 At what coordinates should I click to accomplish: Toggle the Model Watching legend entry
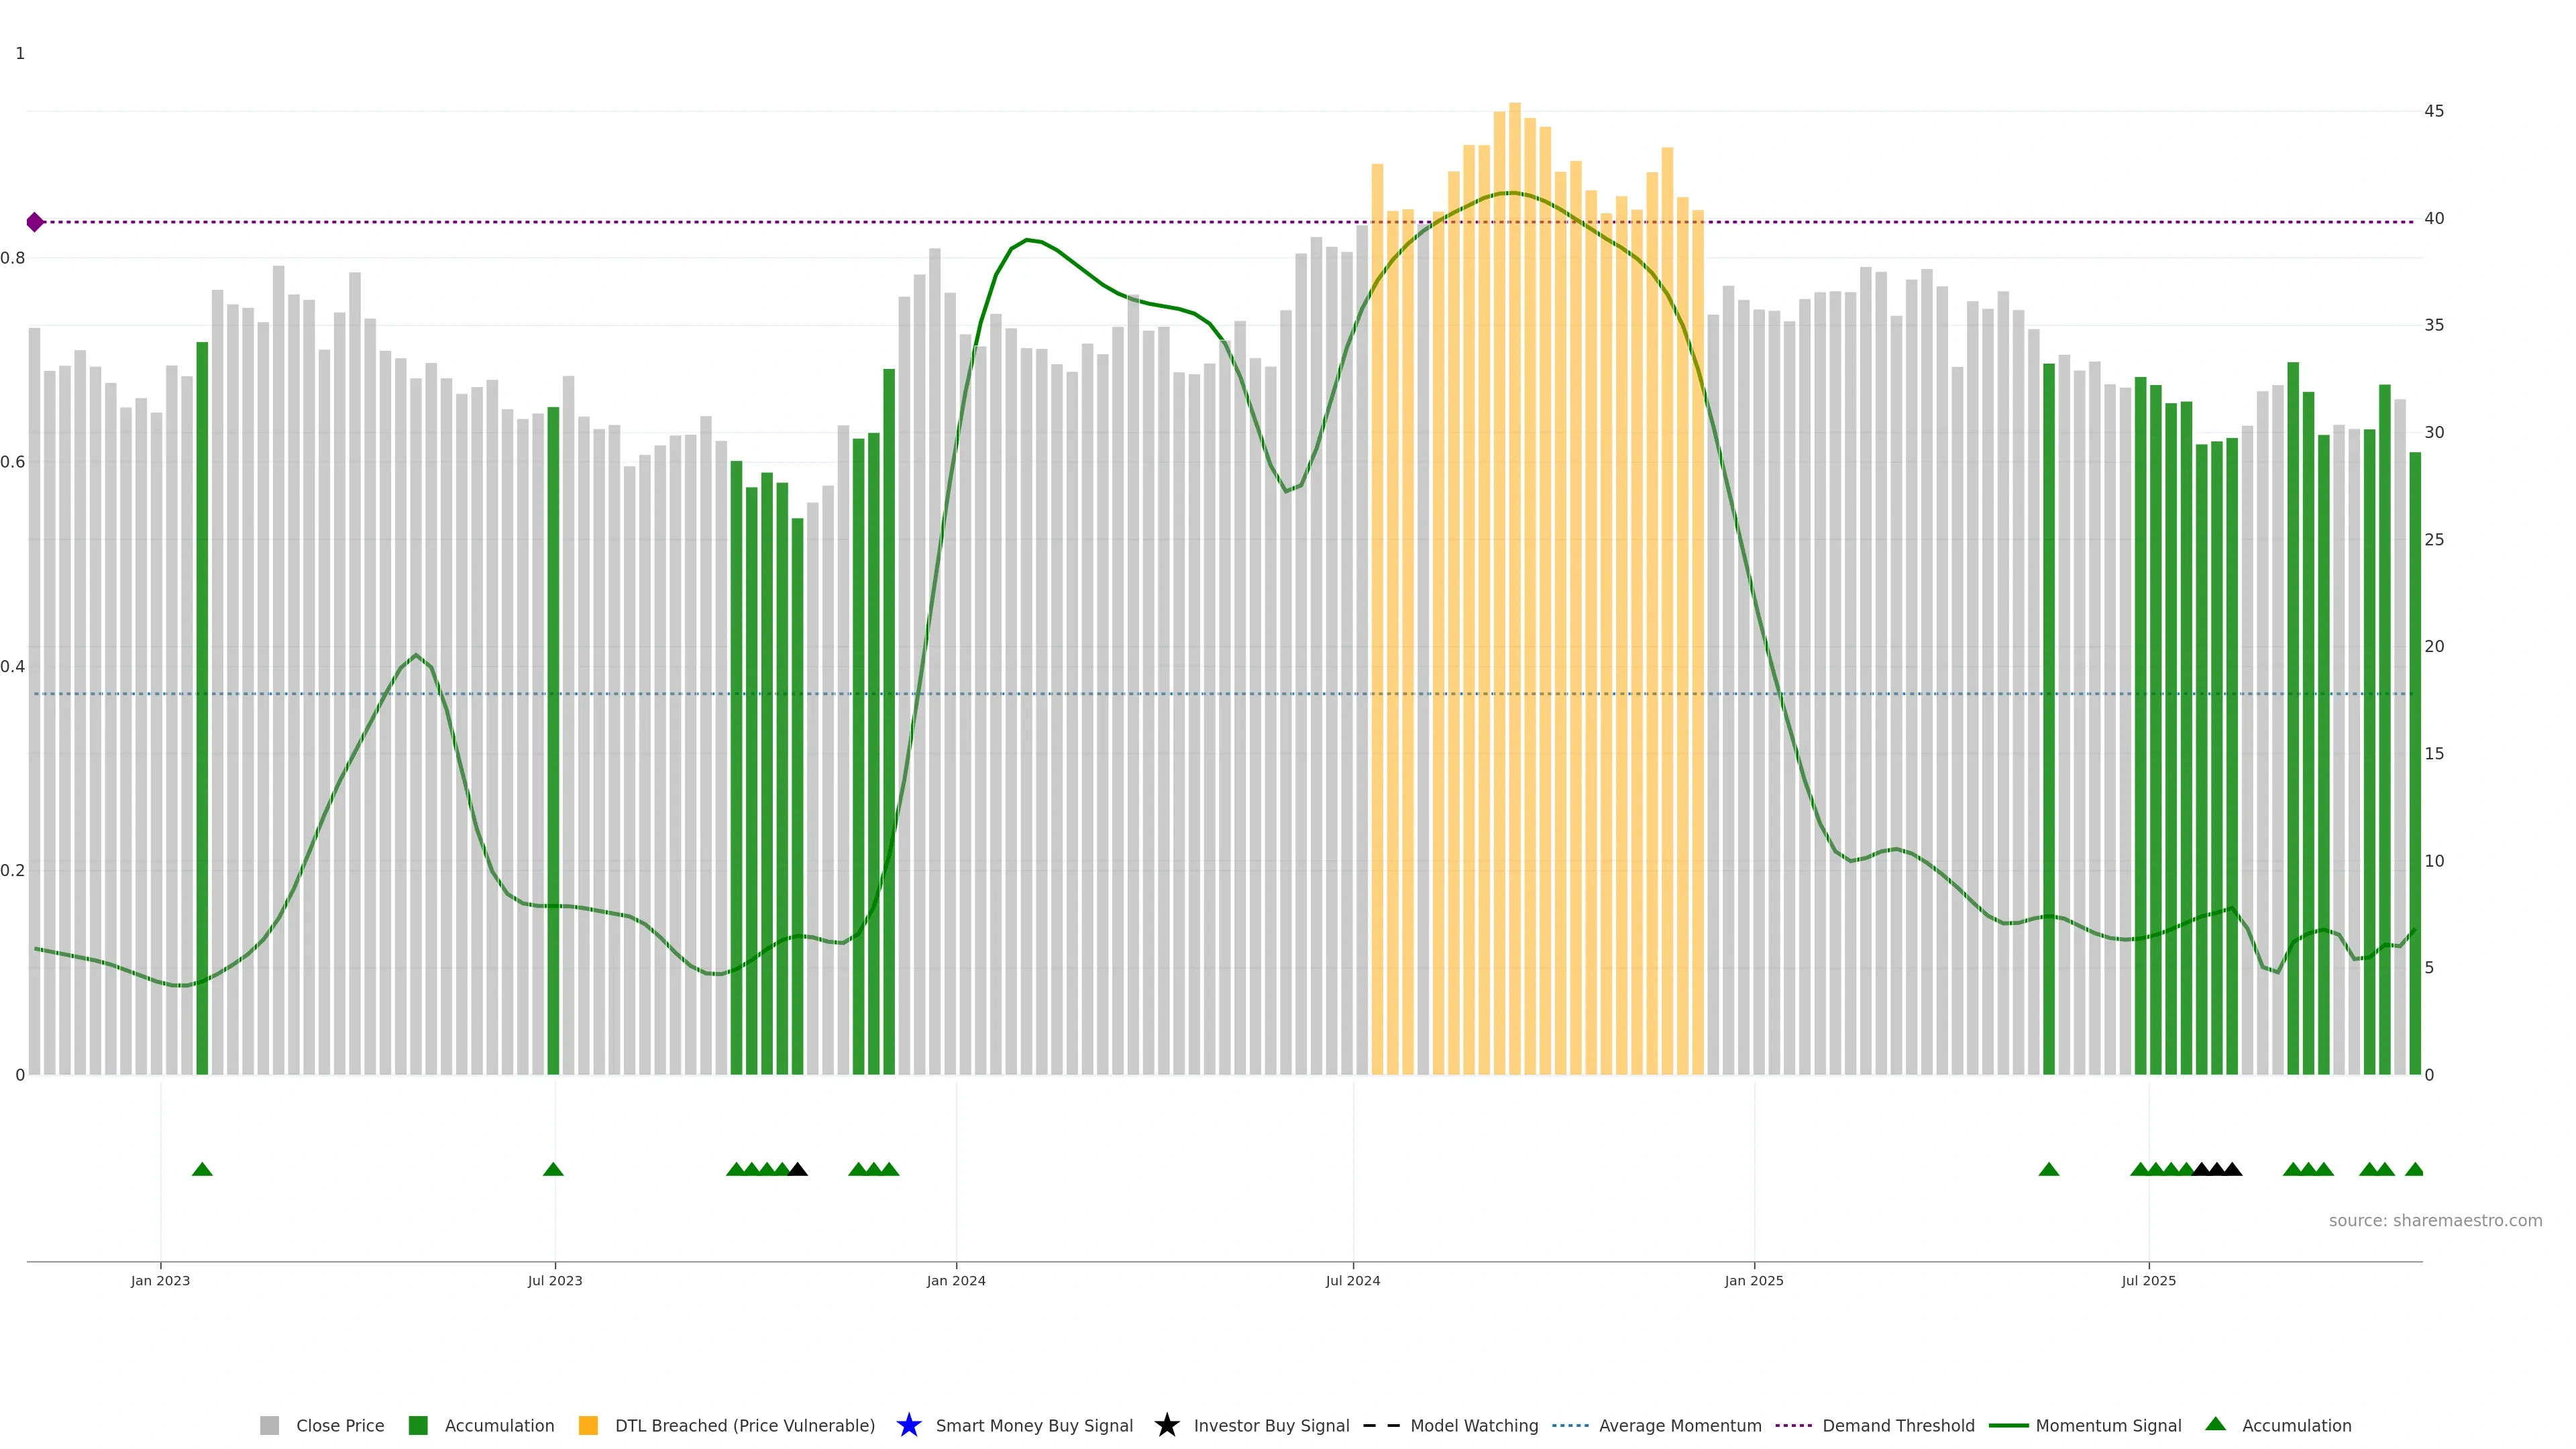(1474, 1425)
